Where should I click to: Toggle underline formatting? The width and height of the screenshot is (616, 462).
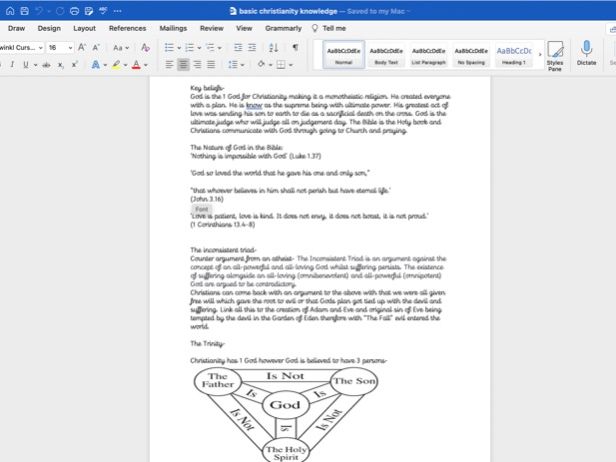26,65
